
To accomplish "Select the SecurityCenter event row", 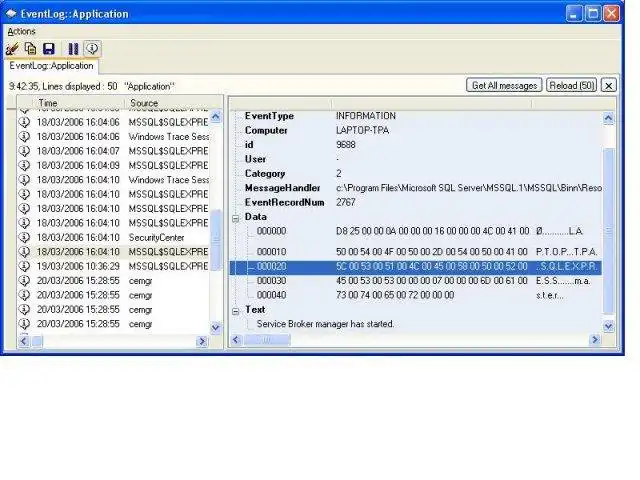I will pyautogui.click(x=113, y=238).
